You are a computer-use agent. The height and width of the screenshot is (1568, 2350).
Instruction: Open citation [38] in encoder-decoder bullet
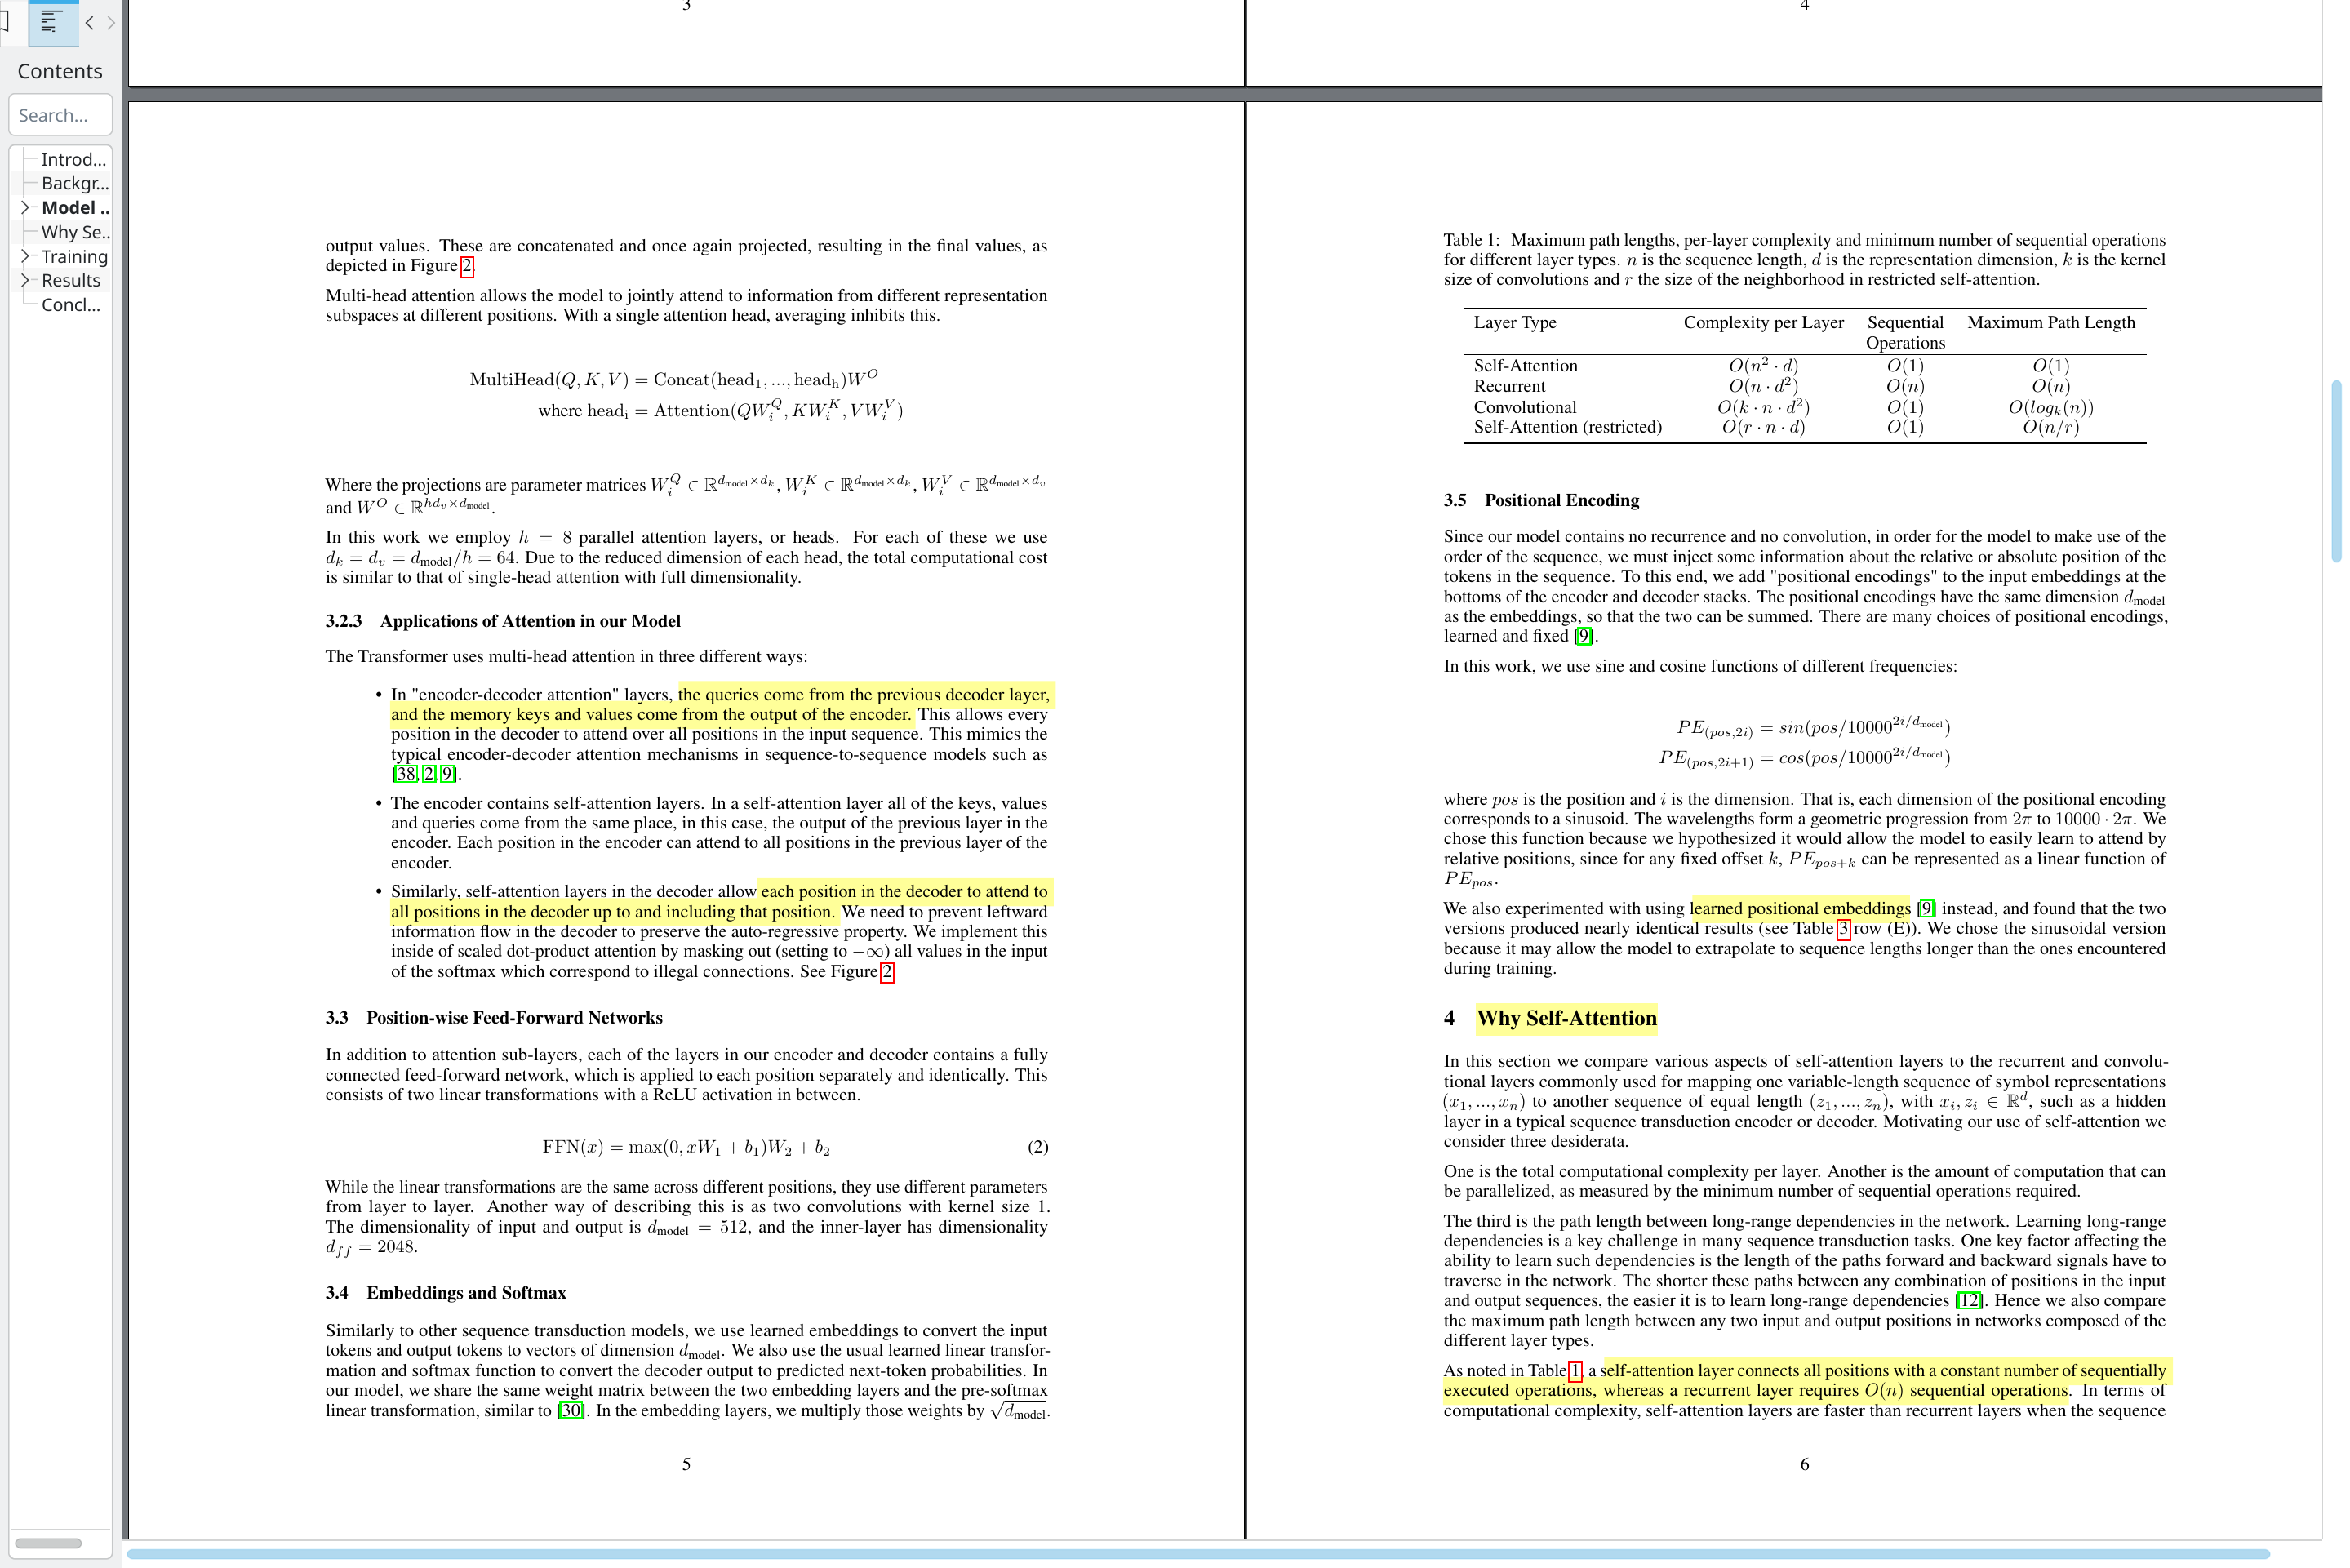(x=405, y=774)
